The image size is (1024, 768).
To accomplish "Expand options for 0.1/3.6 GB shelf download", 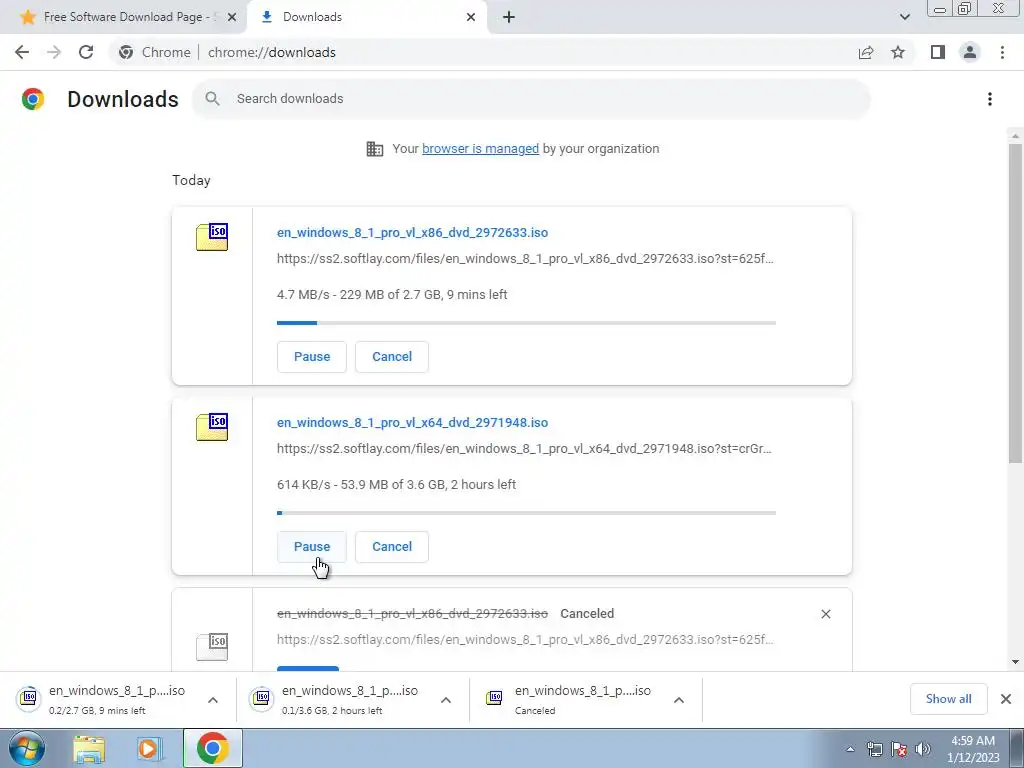I will click(446, 700).
